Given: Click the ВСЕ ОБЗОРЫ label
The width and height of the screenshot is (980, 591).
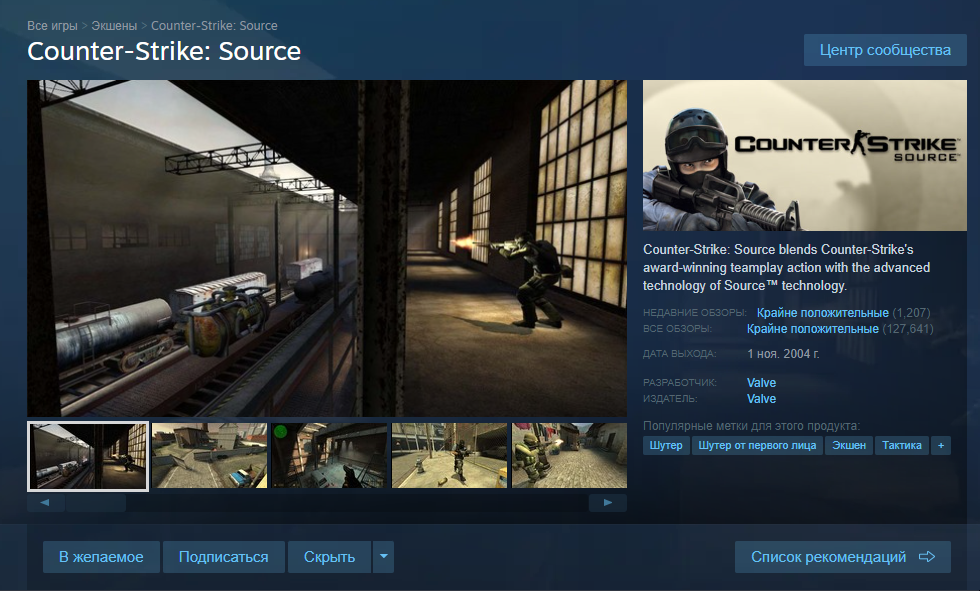Looking at the screenshot, I should pyautogui.click(x=678, y=329).
